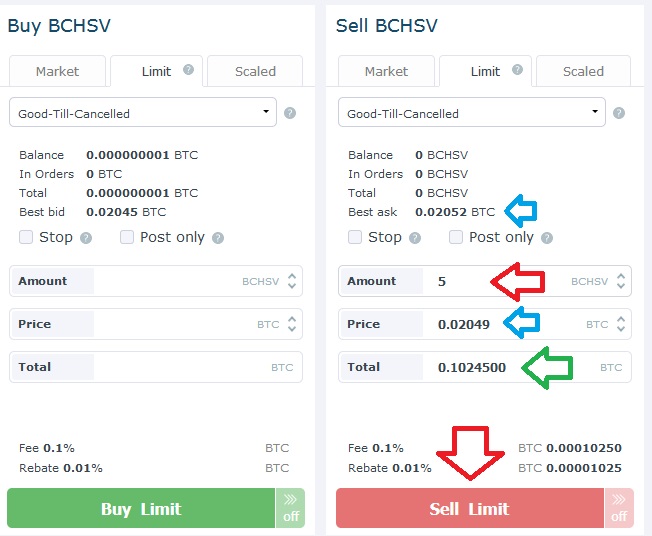The image size is (652, 536).
Task: Click the red Sell Limit button
Action: 469,508
